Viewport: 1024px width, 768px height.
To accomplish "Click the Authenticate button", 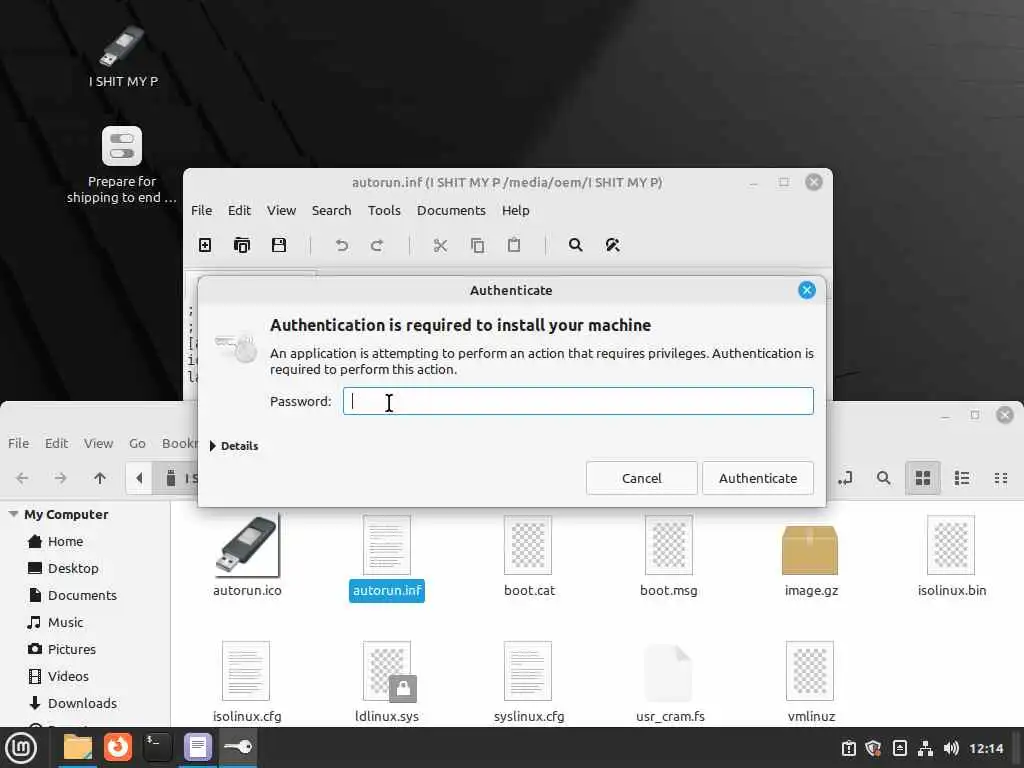I will (758, 478).
